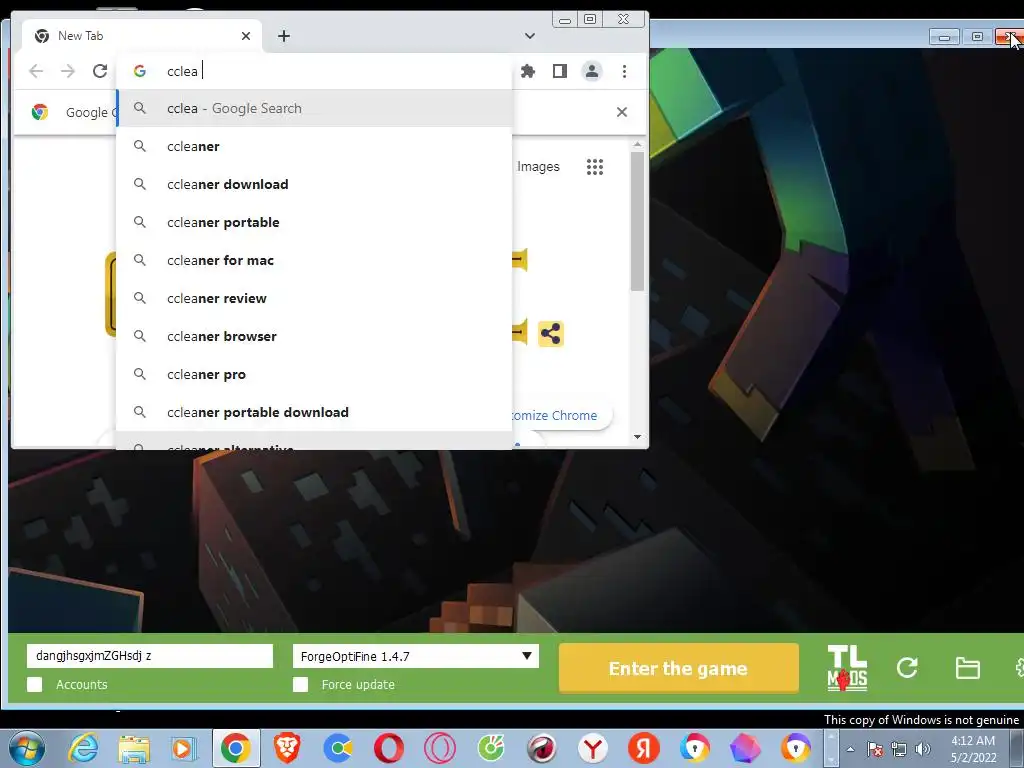Choose 'ccleaner portable download' suggestion

point(313,412)
